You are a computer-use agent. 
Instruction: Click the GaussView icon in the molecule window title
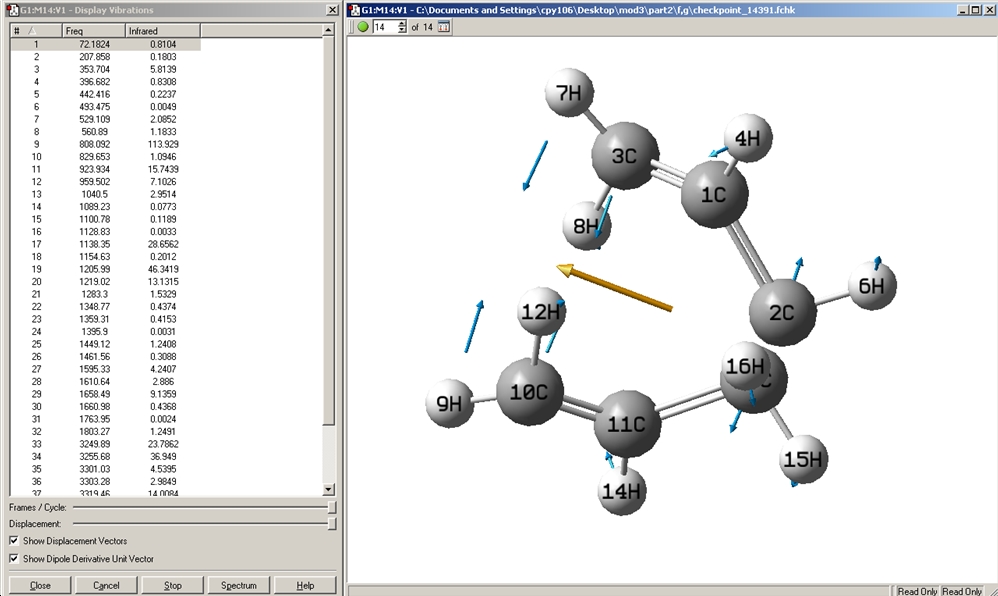coord(355,10)
